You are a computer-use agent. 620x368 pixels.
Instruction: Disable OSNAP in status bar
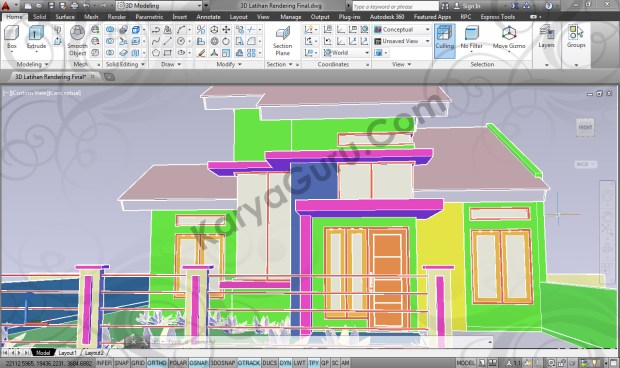pyautogui.click(x=198, y=363)
